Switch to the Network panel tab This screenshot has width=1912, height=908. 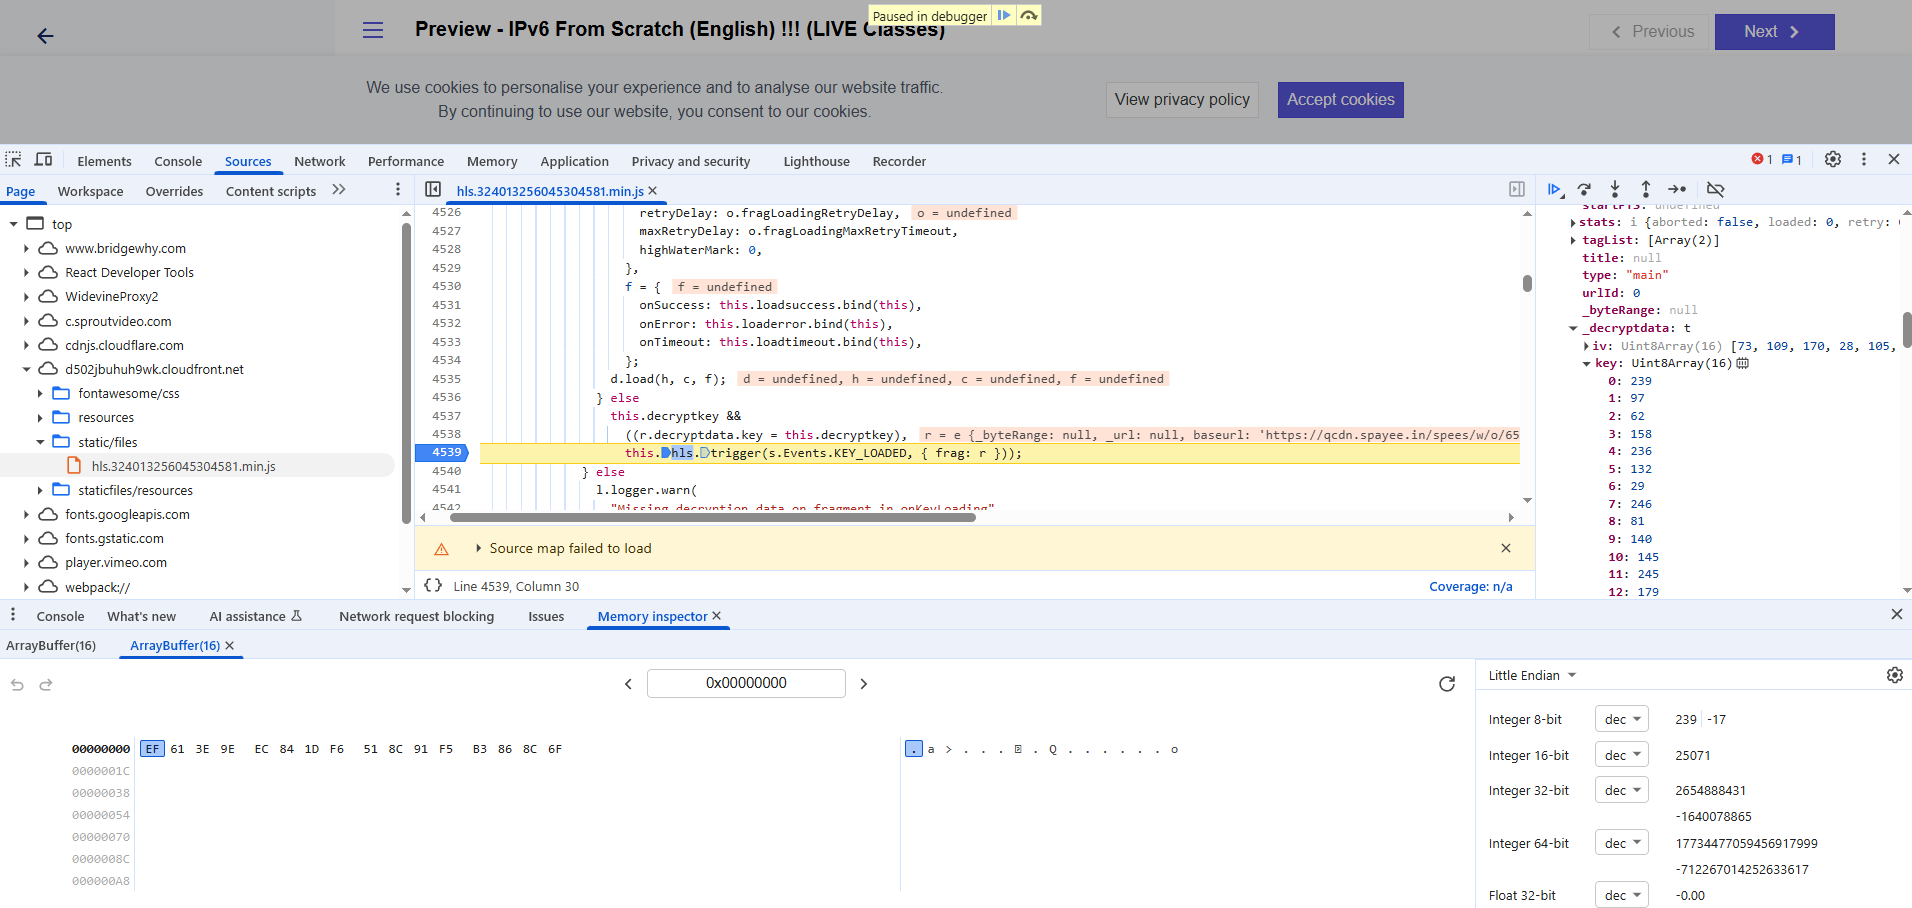click(320, 161)
